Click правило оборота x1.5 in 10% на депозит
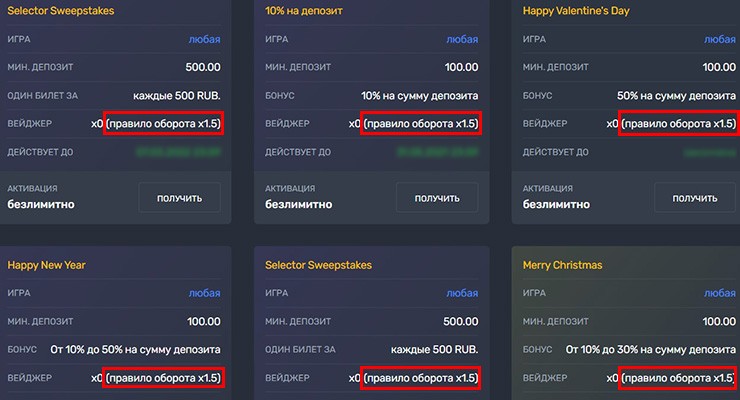 click(421, 124)
